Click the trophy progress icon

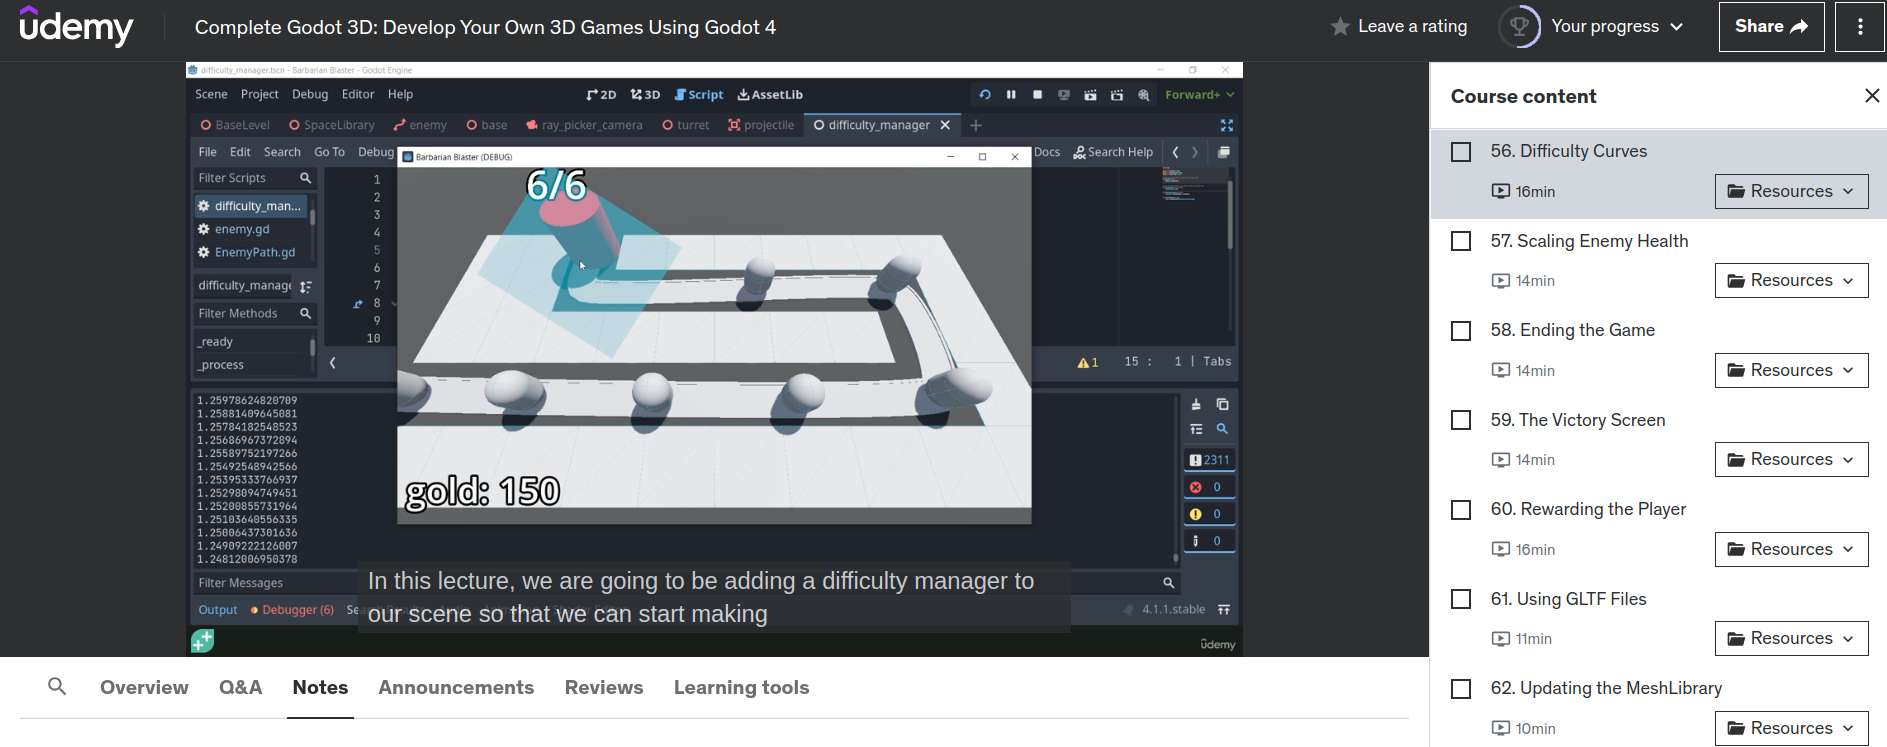pos(1519,27)
